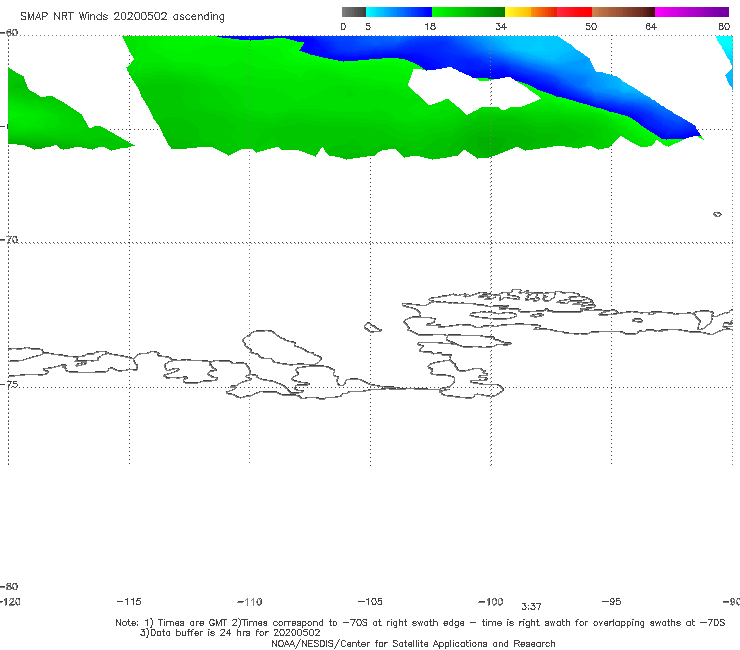The image size is (740, 650).
Task: Click the swath time stamp "3:37"
Action: (x=531, y=607)
